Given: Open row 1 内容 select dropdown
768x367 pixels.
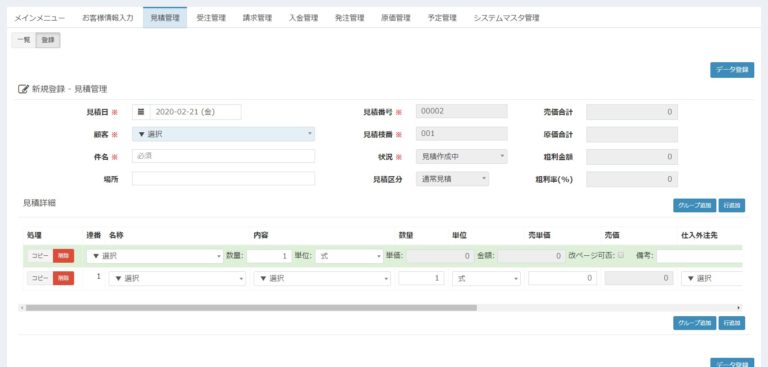Looking at the screenshot, I should click(x=322, y=278).
